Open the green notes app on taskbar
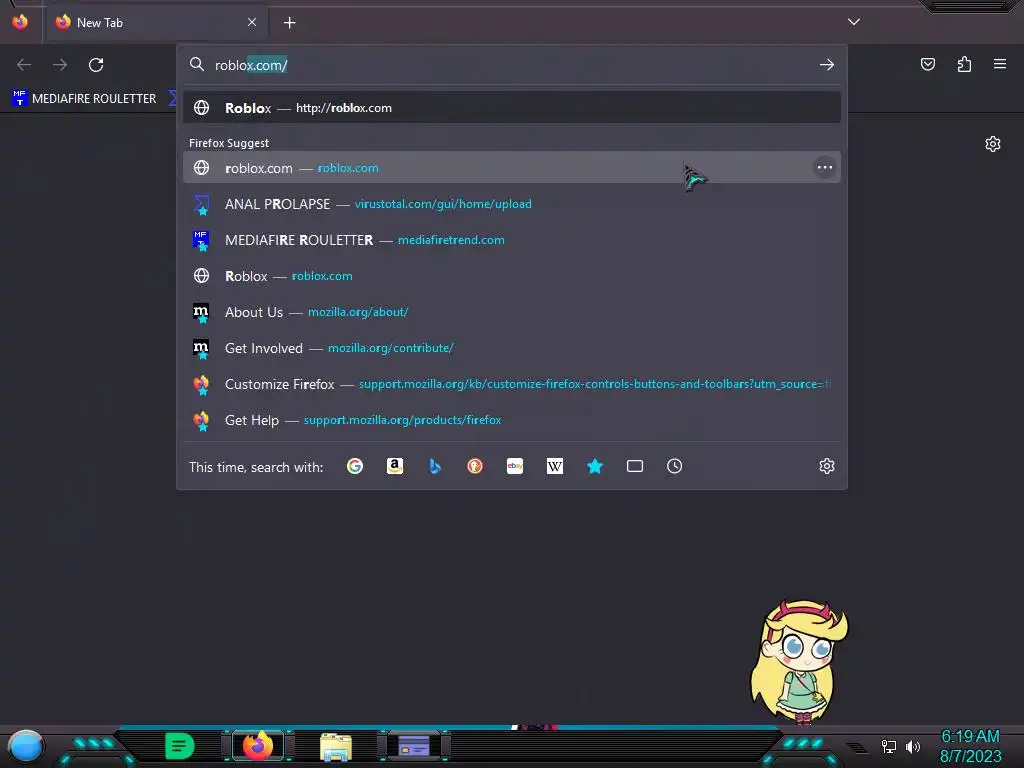1024x768 pixels. click(x=180, y=746)
